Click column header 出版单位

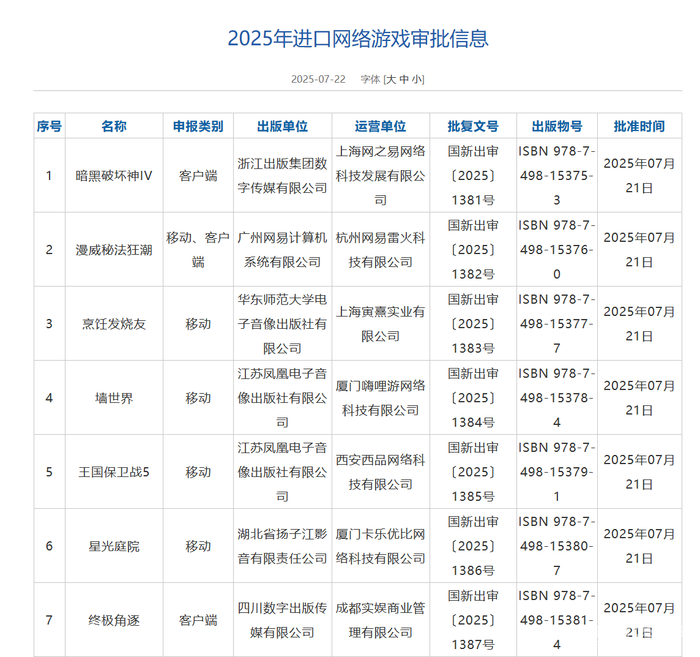tap(282, 126)
